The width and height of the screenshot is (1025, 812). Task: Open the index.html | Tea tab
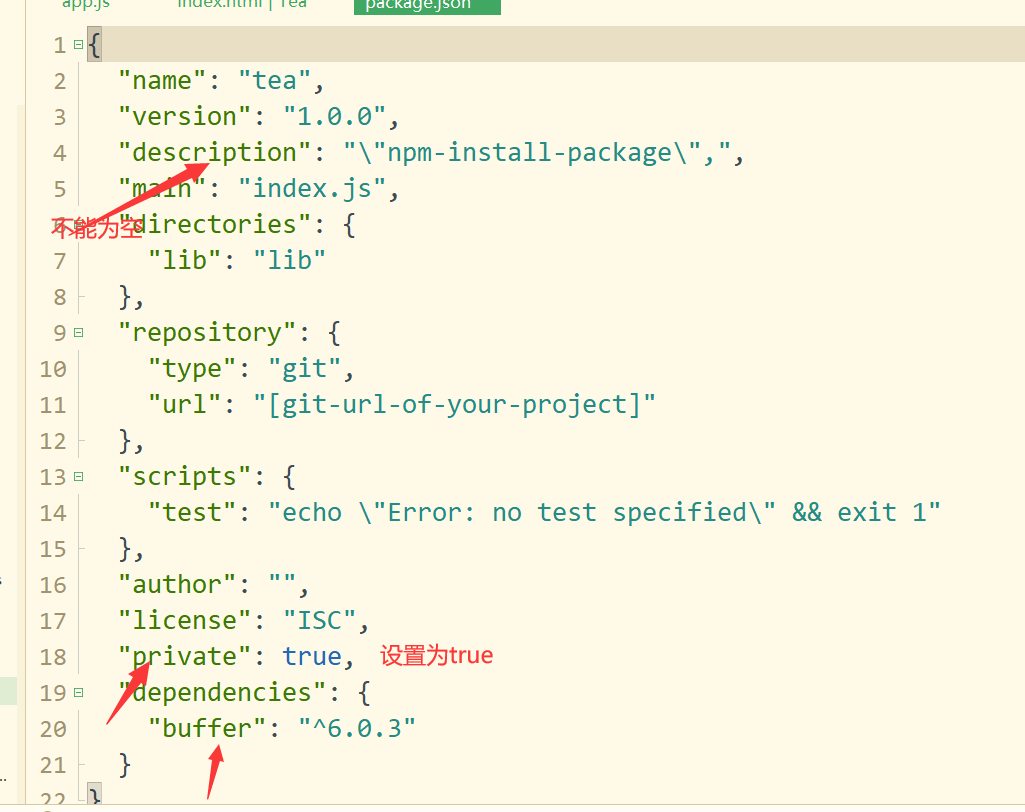pyautogui.click(x=242, y=5)
